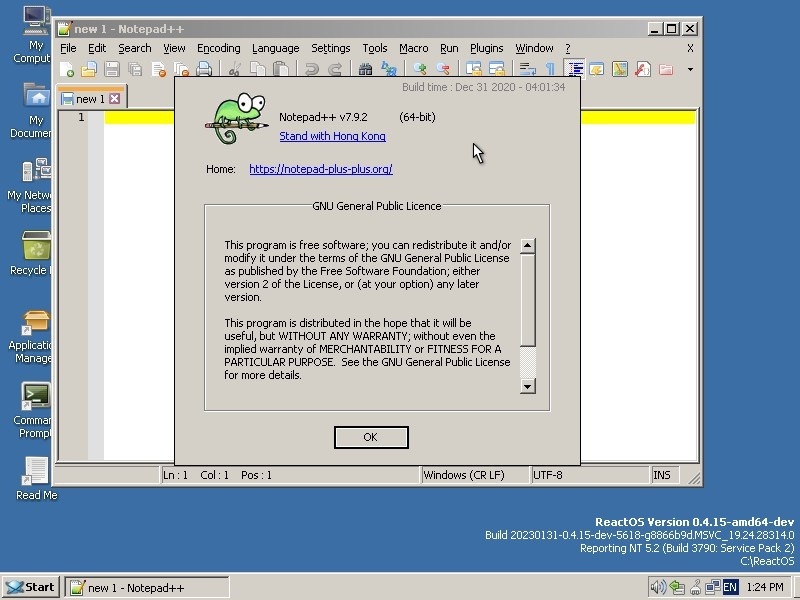Open the Macro menu
The image size is (800, 600).
pyautogui.click(x=414, y=48)
